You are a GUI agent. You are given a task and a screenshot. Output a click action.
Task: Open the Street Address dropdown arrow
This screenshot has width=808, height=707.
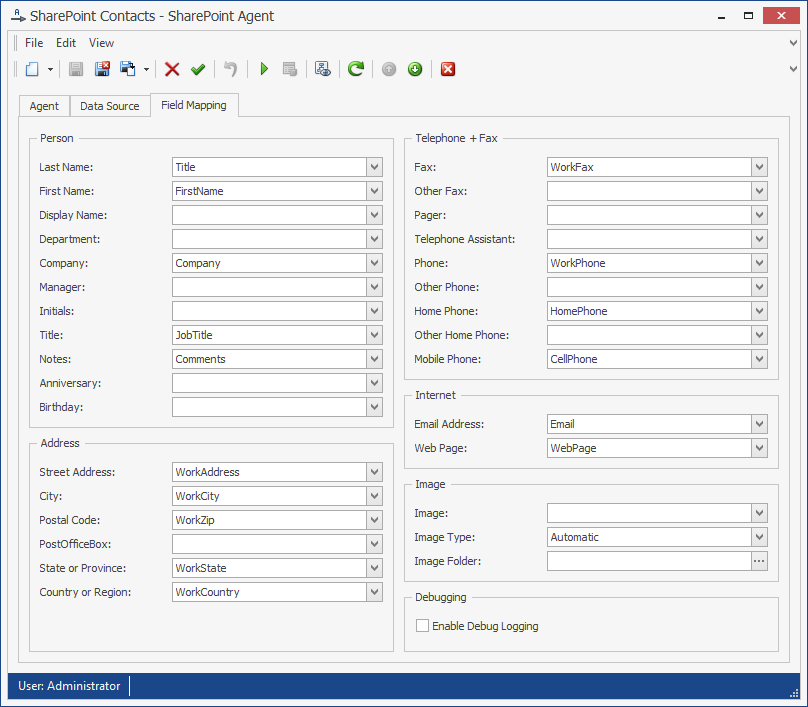375,472
